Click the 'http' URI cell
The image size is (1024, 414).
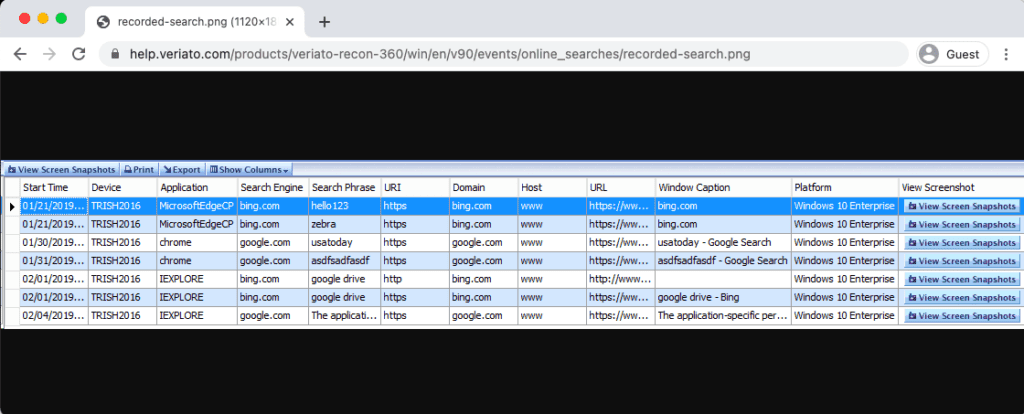click(x=415, y=279)
